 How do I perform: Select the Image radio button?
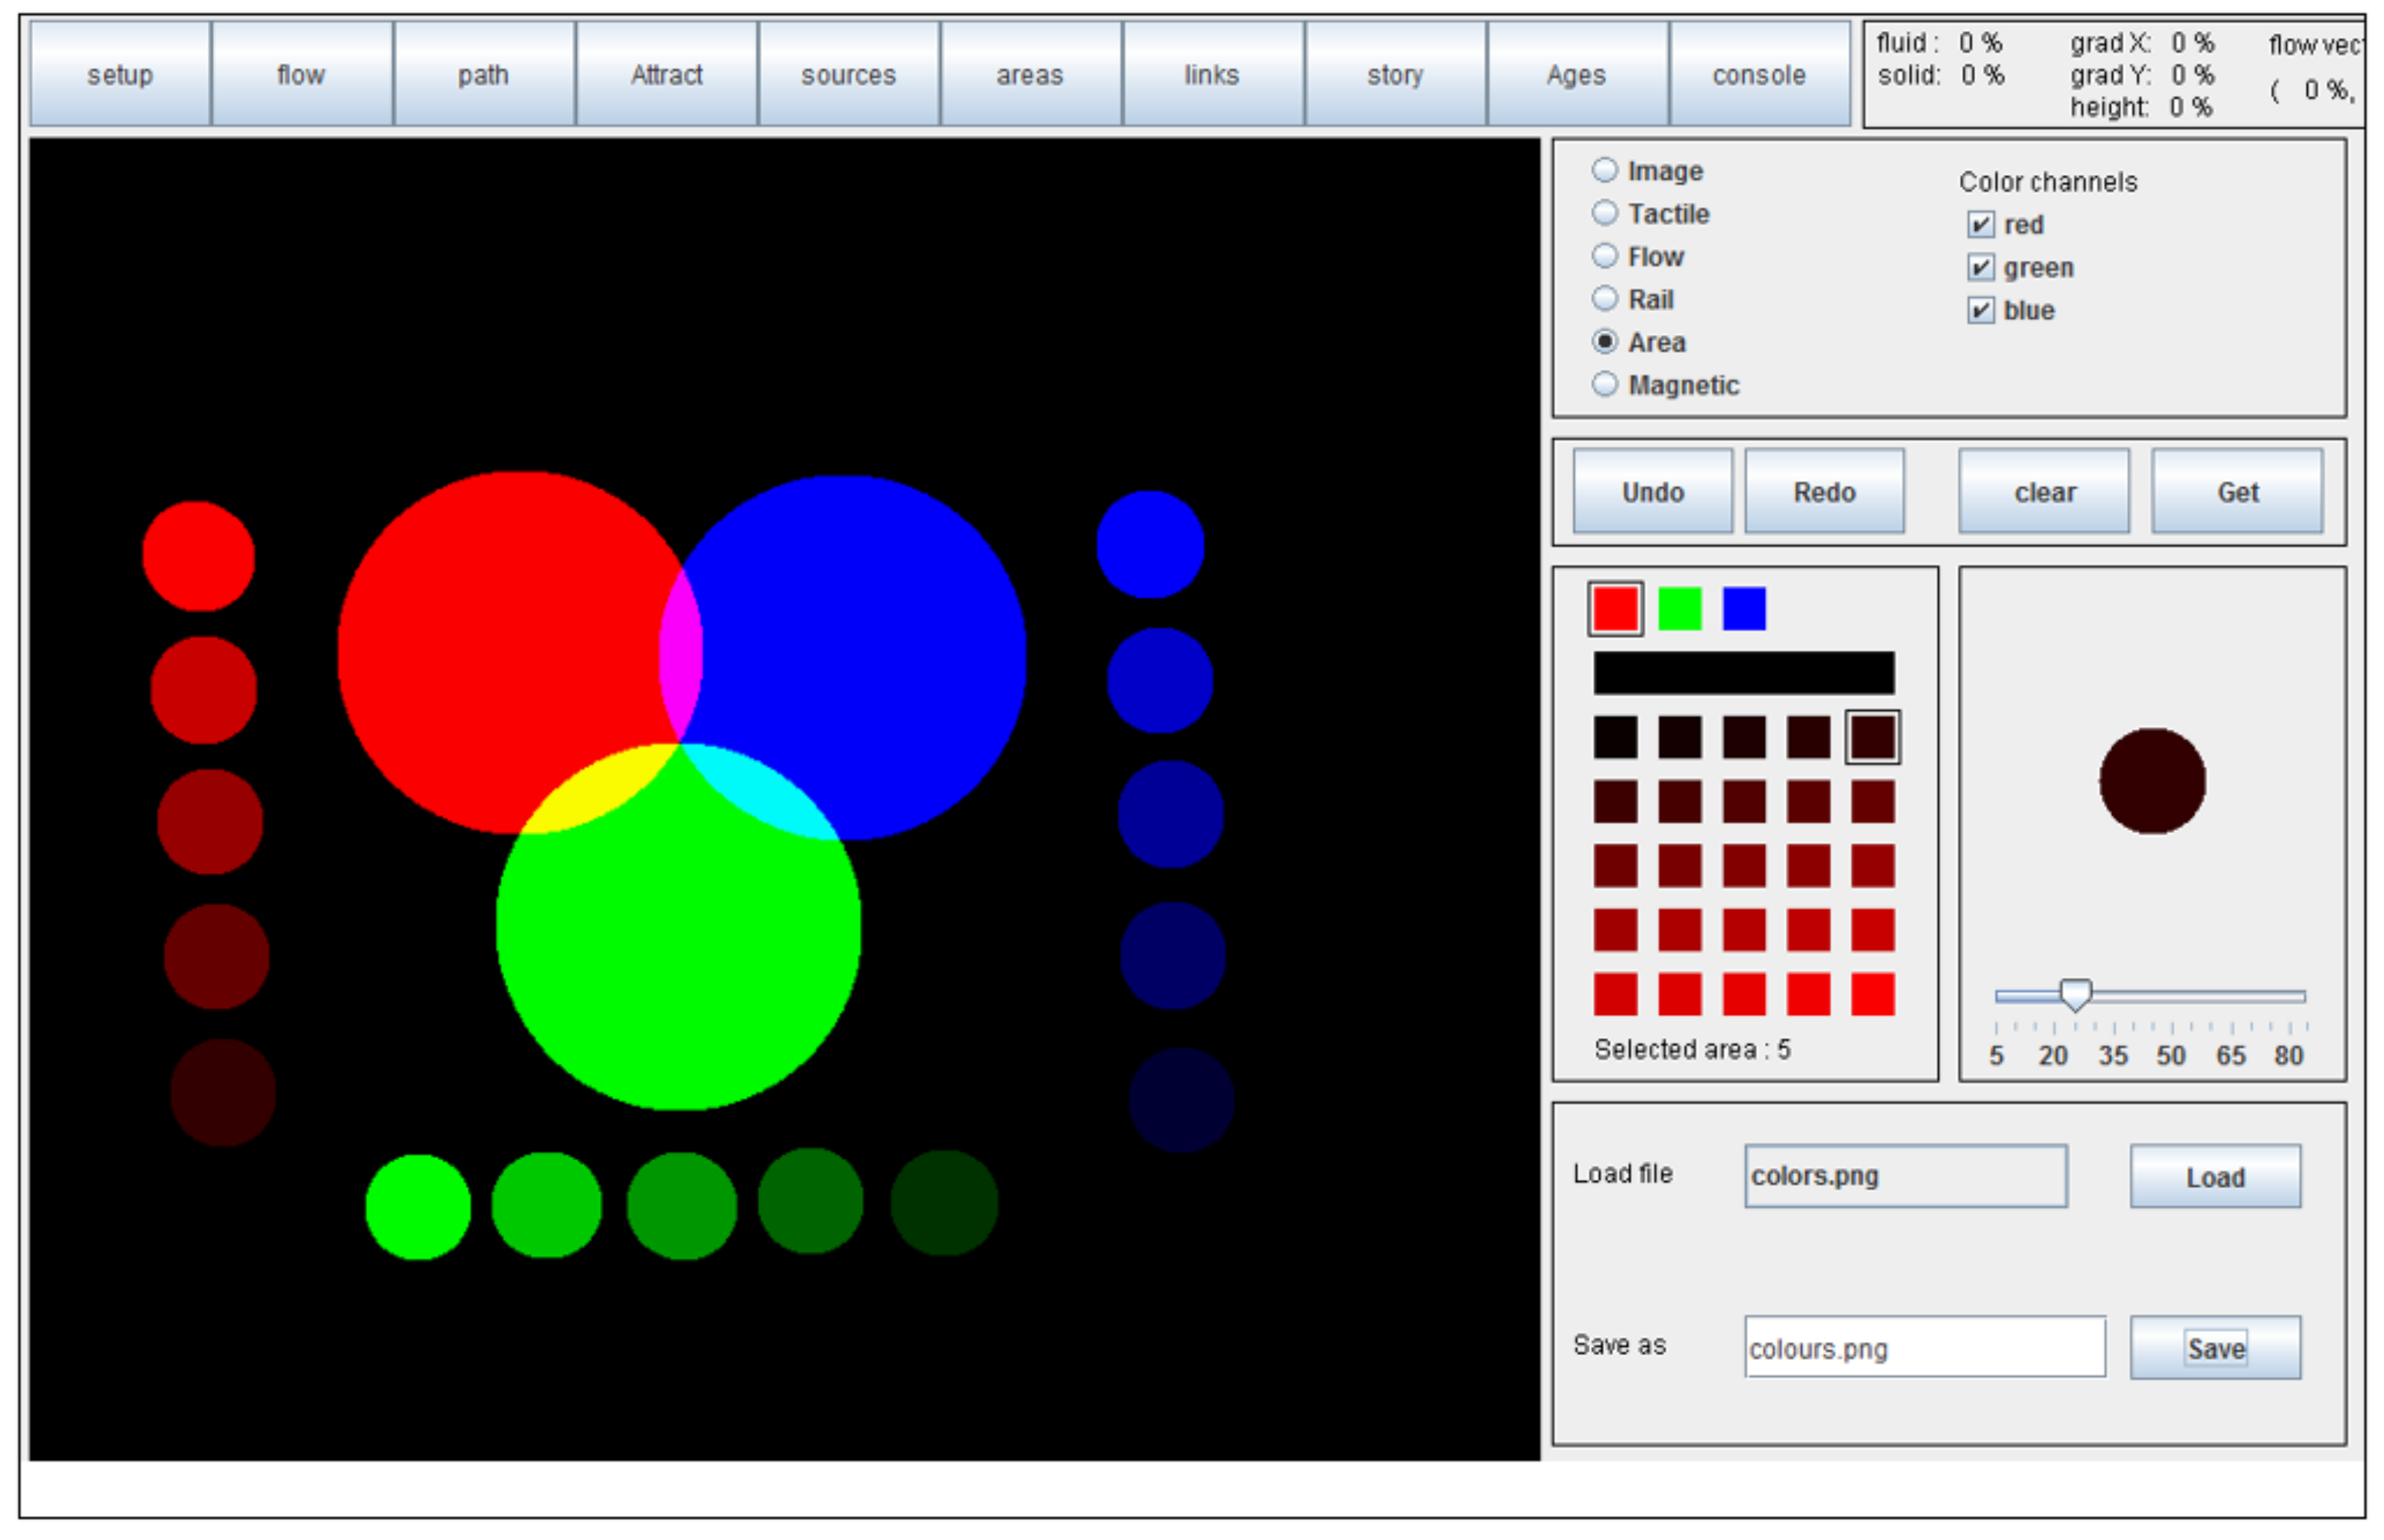(1604, 170)
